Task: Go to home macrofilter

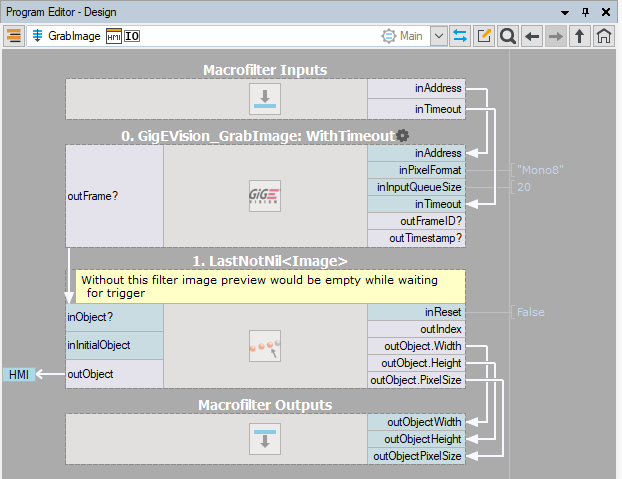Action: 604,36
